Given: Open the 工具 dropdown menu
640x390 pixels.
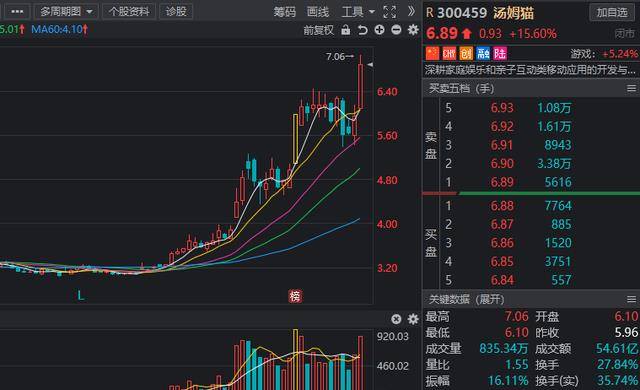Looking at the screenshot, I should click(x=358, y=12).
